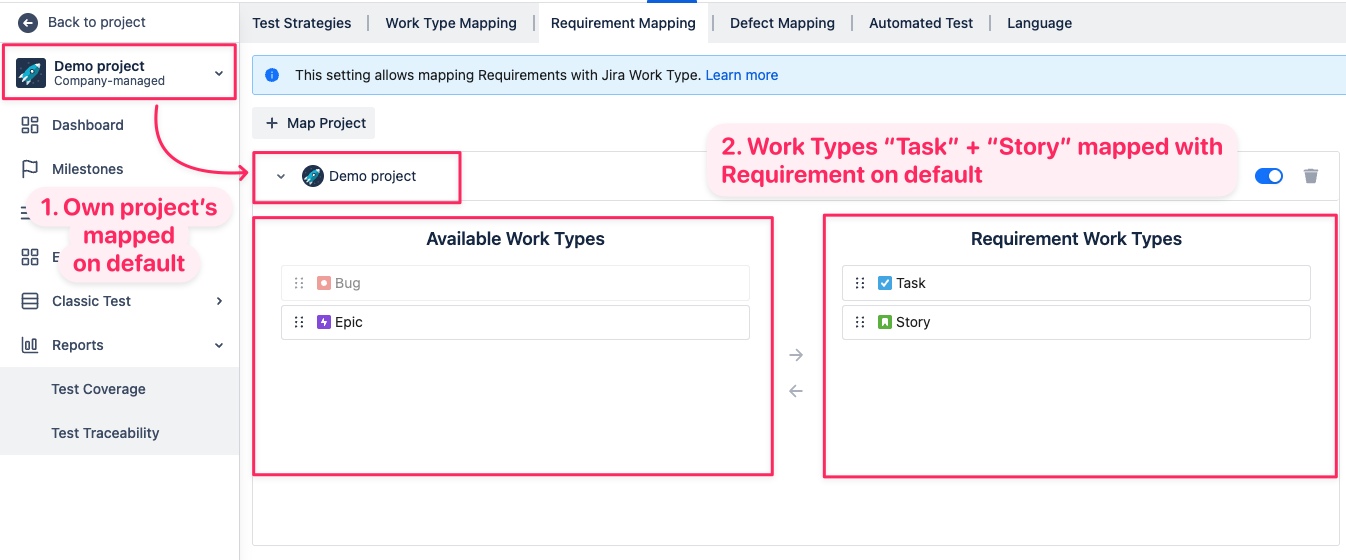Switch to the Work Type Mapping tab
Viewport: 1346px width, 560px height.
point(451,23)
